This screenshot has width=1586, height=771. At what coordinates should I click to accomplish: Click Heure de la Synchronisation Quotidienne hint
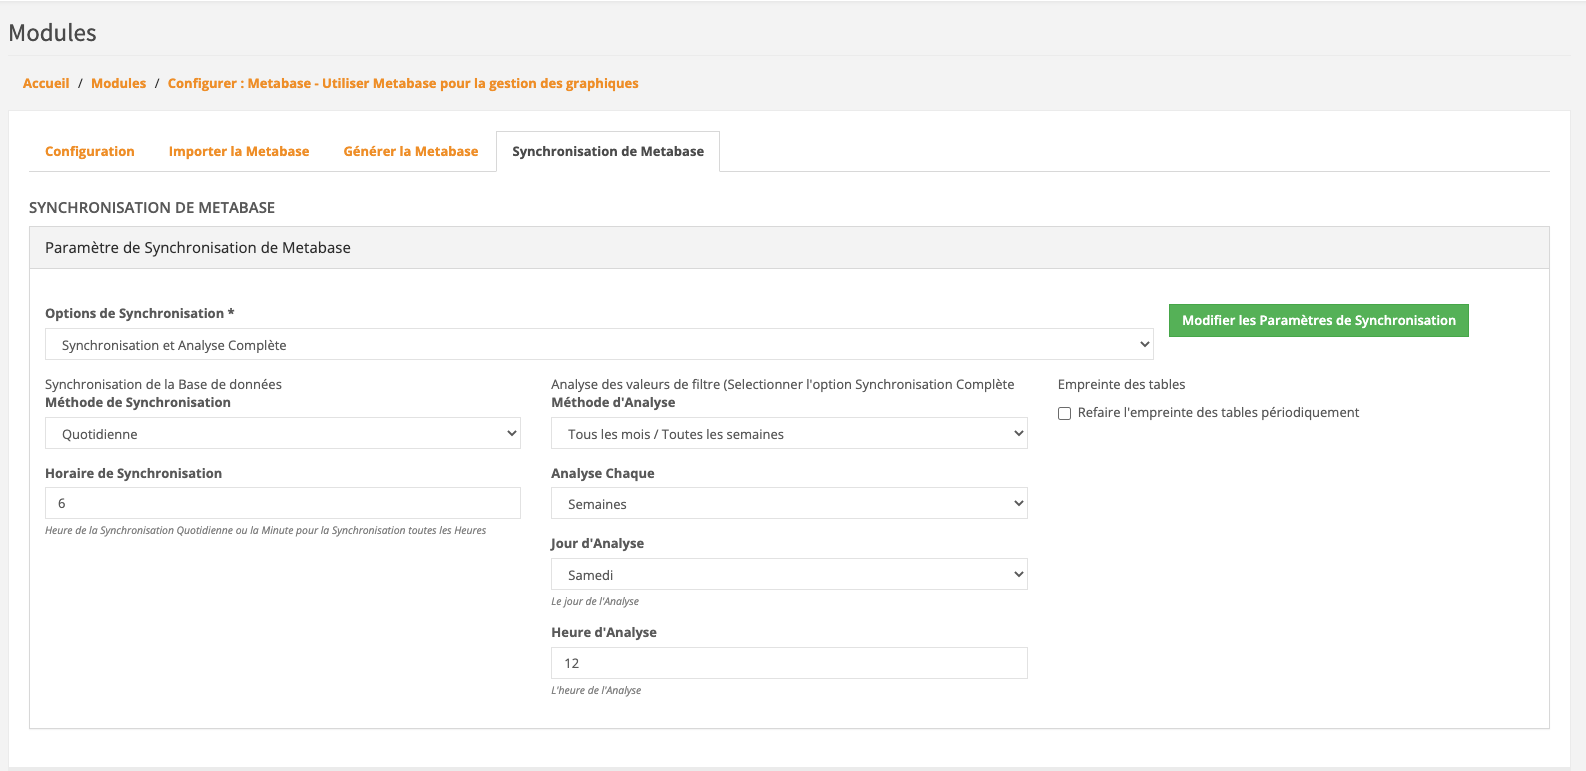click(x=265, y=530)
